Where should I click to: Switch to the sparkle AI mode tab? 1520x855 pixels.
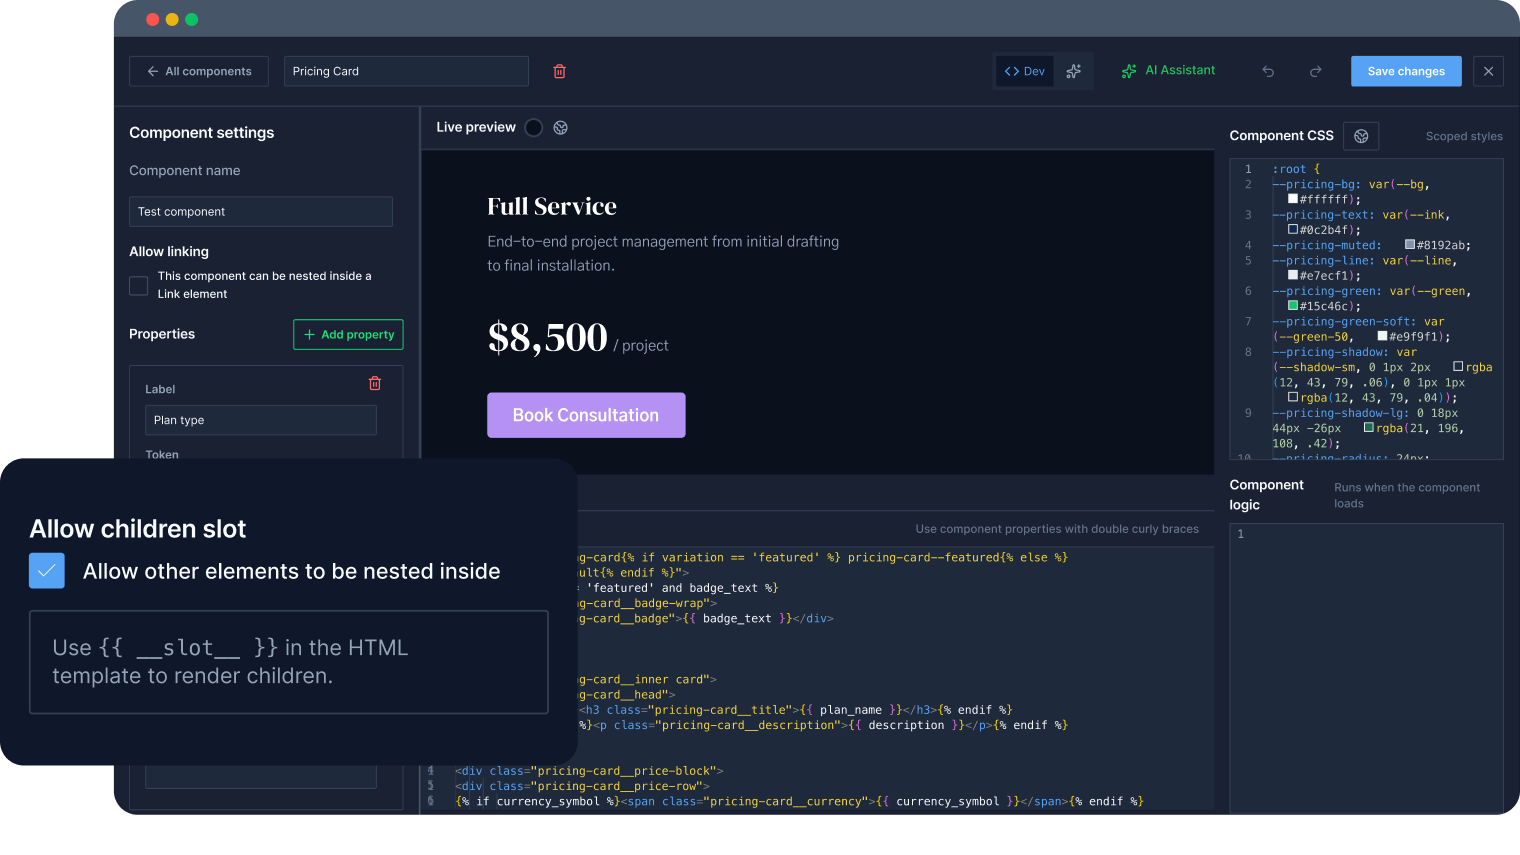coord(1074,71)
